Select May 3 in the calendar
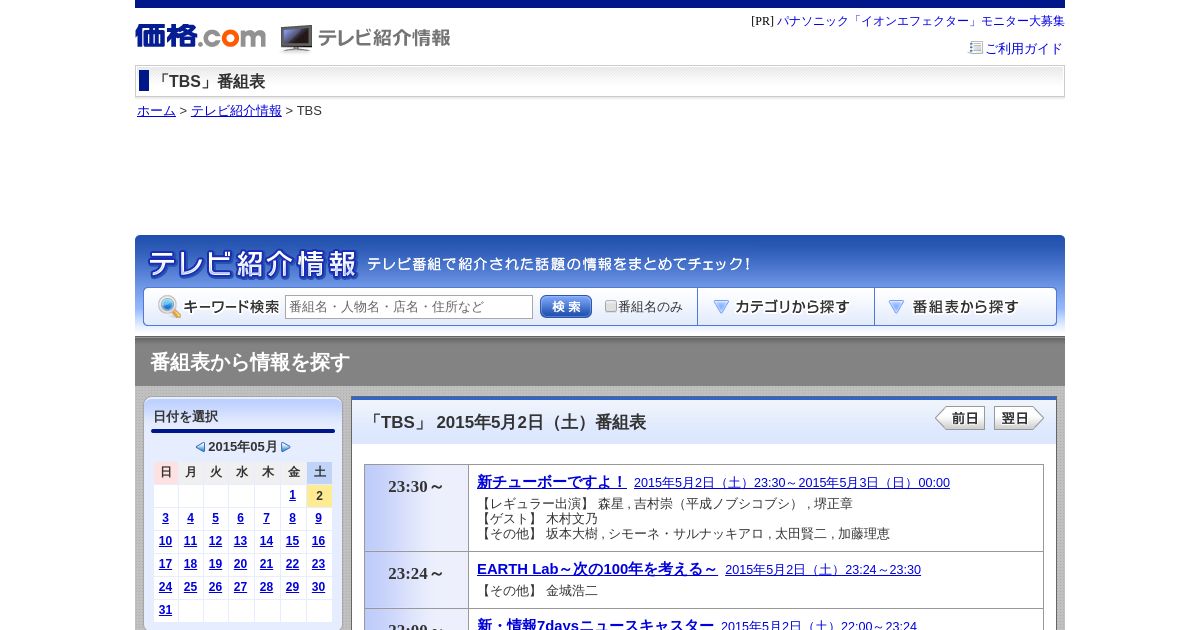The height and width of the screenshot is (630, 1200). tap(165, 518)
